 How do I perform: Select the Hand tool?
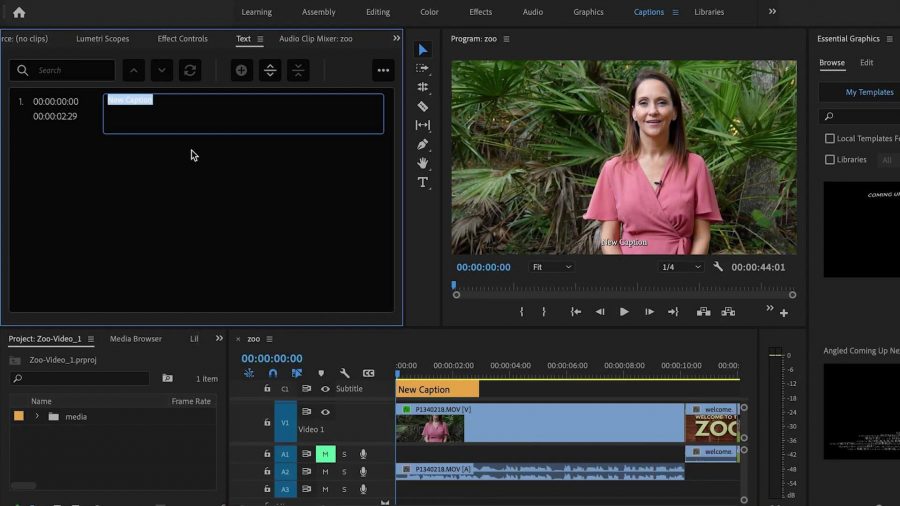point(422,163)
